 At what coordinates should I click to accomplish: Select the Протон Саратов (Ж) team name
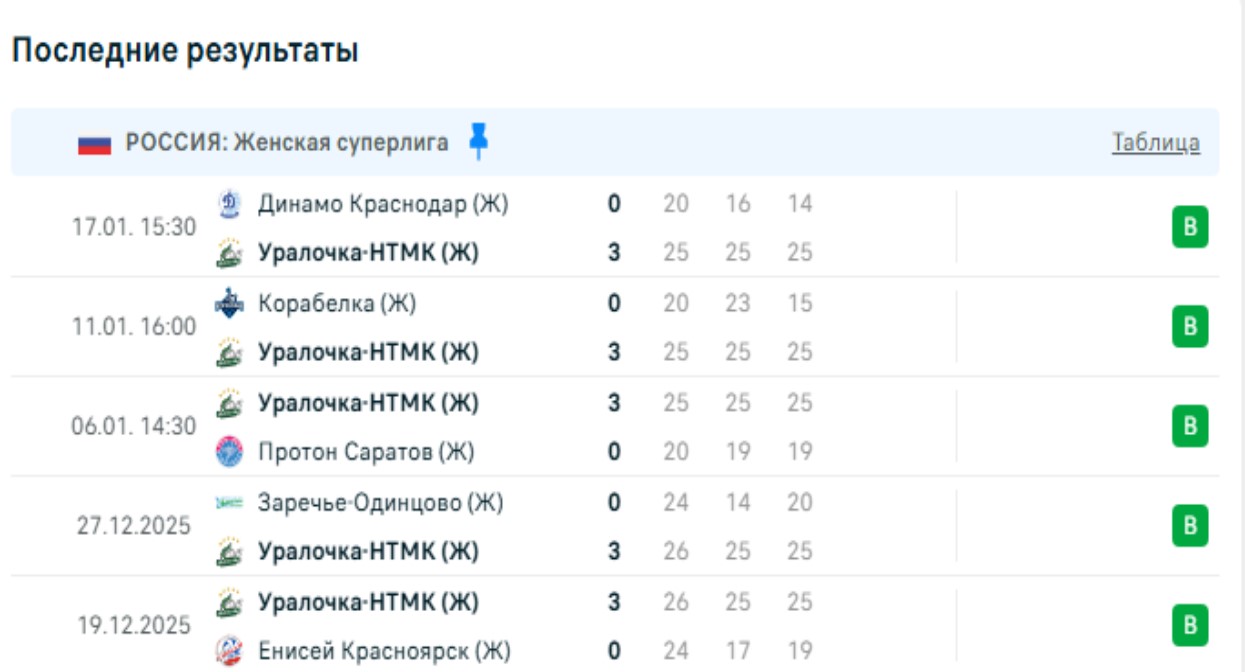pyautogui.click(x=366, y=452)
